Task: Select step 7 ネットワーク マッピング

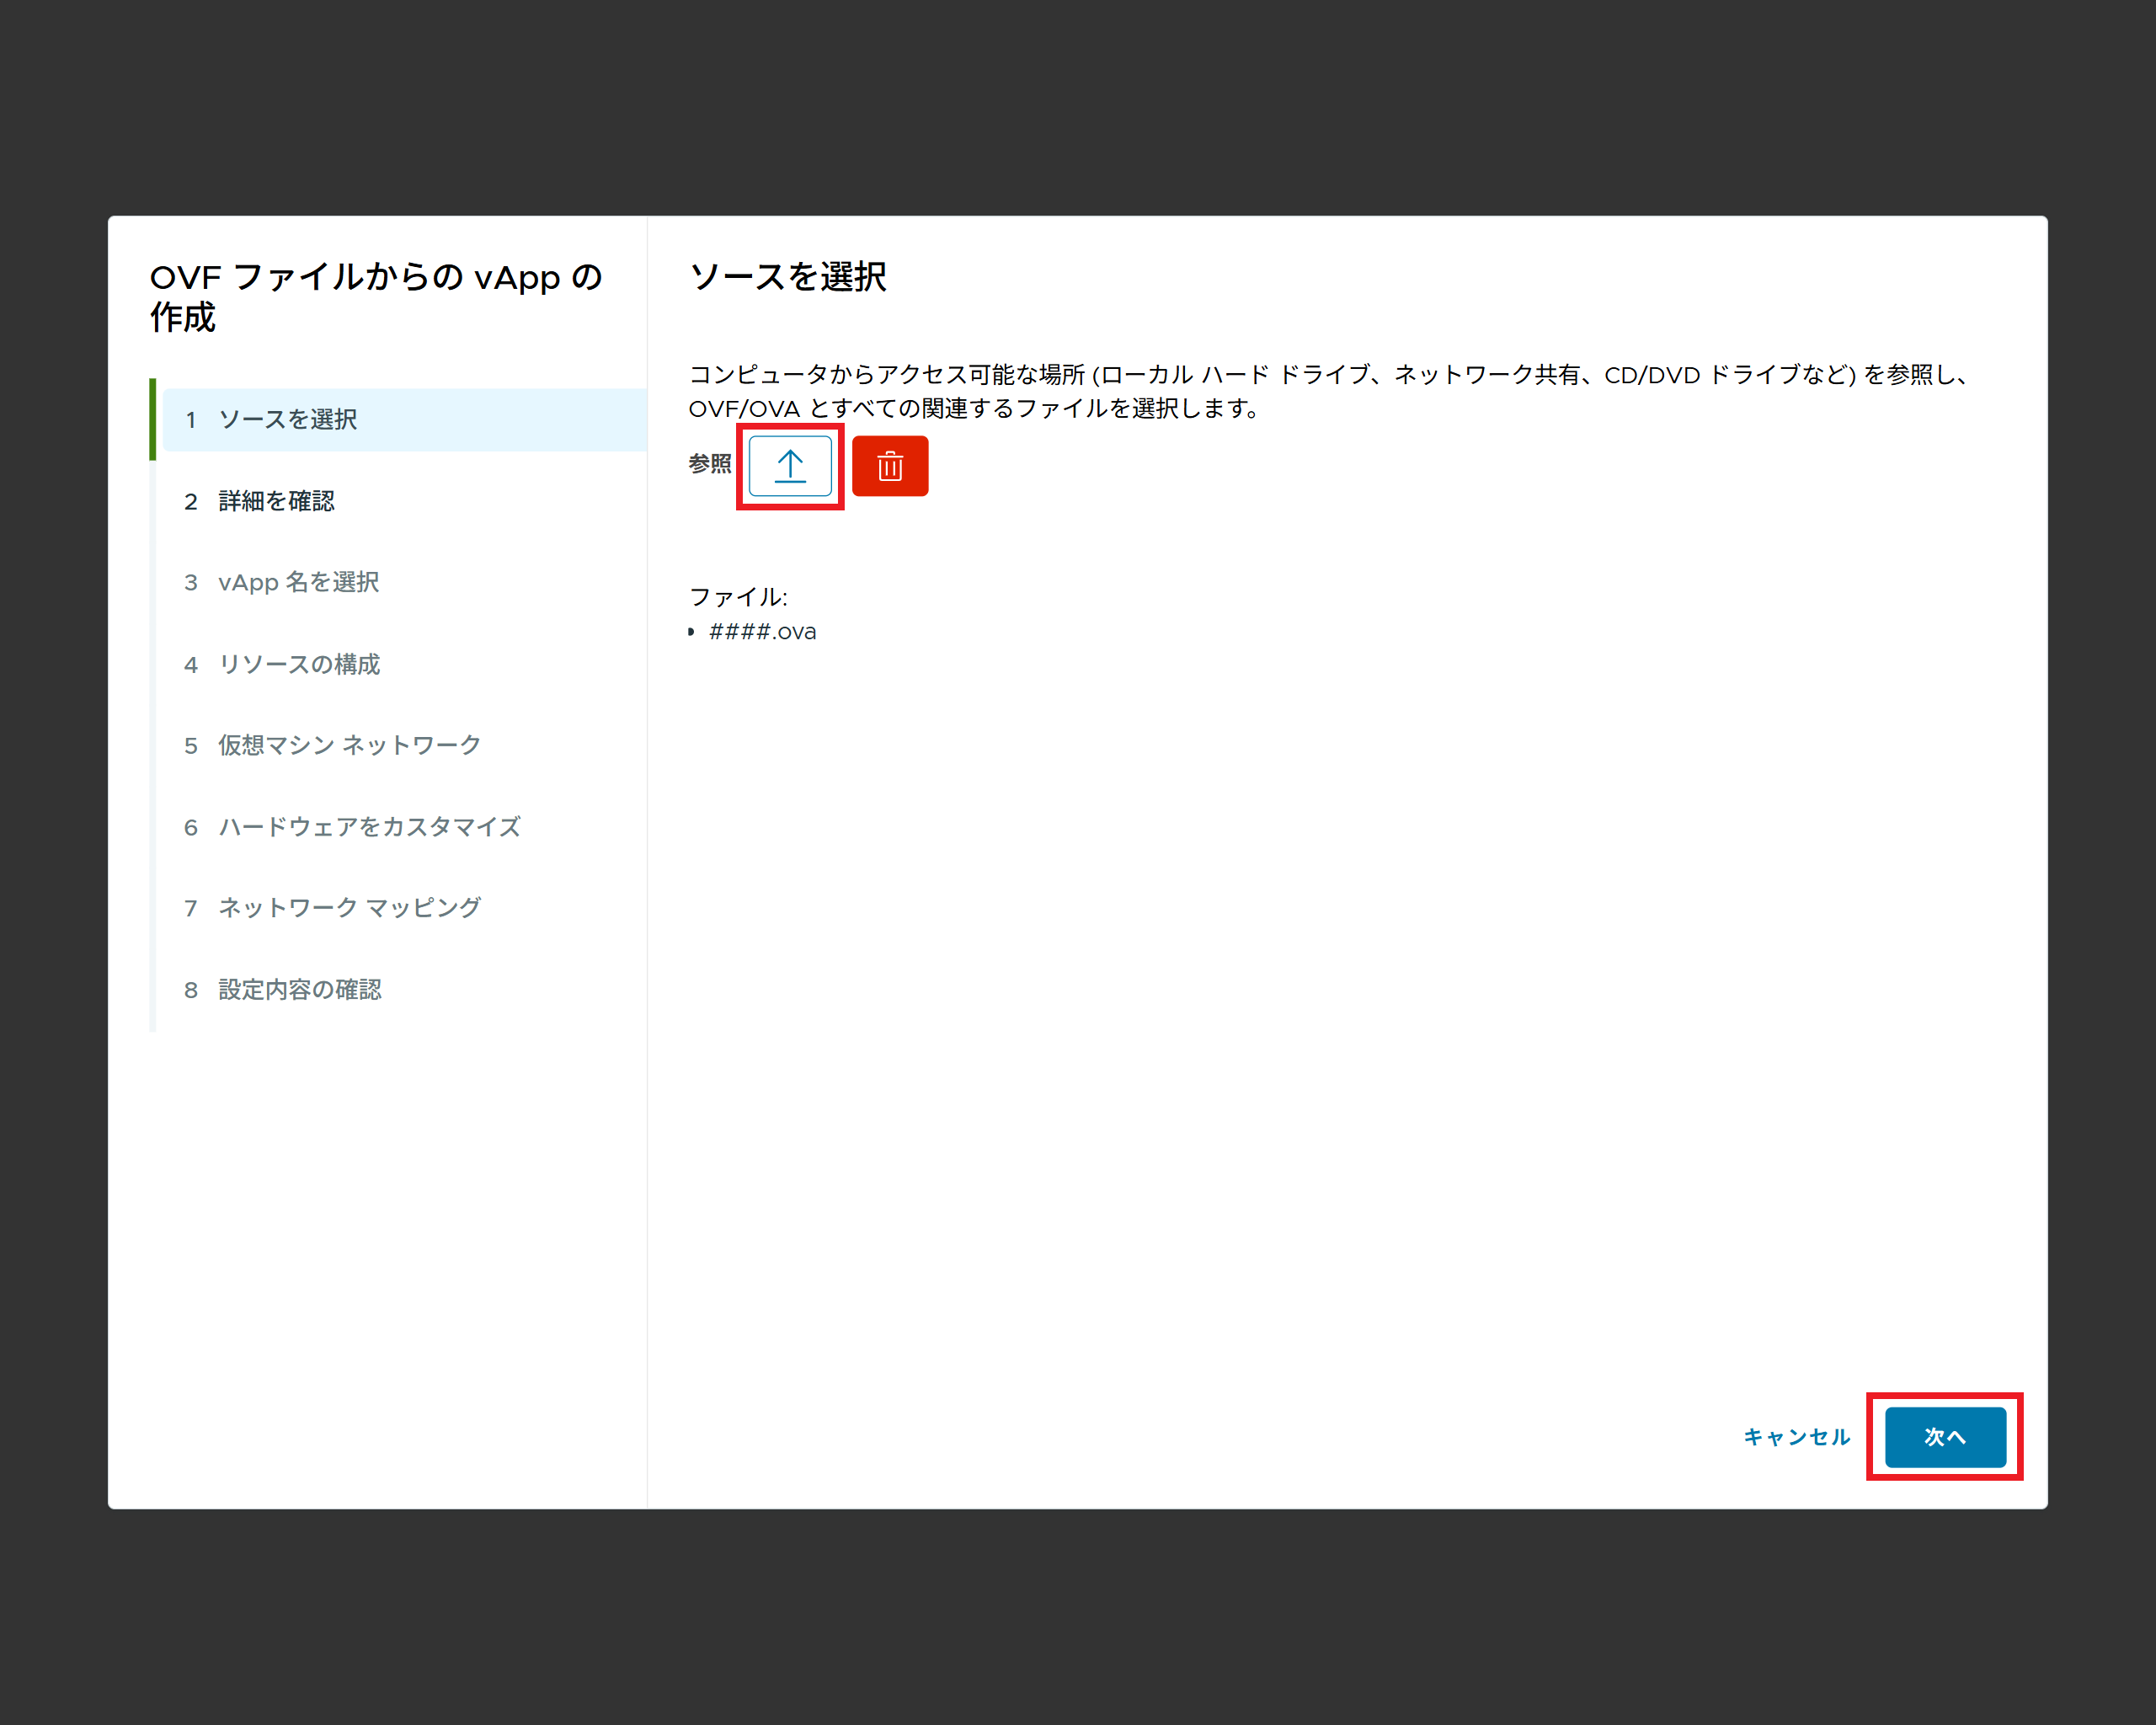Action: click(349, 908)
